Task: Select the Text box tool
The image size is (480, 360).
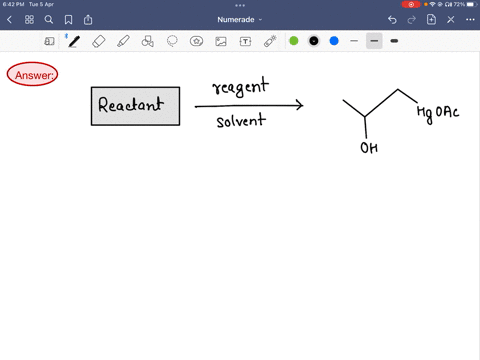Action: [x=245, y=41]
